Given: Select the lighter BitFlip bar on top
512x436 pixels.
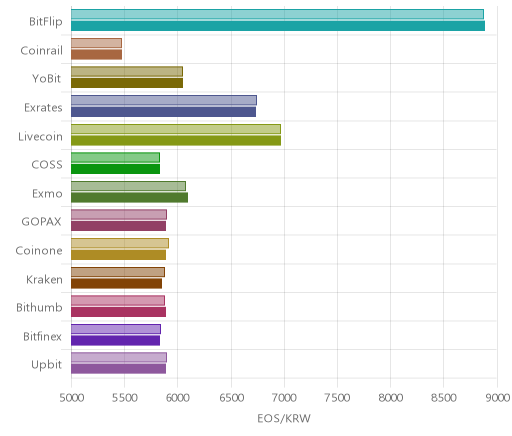Looking at the screenshot, I should coord(277,14).
